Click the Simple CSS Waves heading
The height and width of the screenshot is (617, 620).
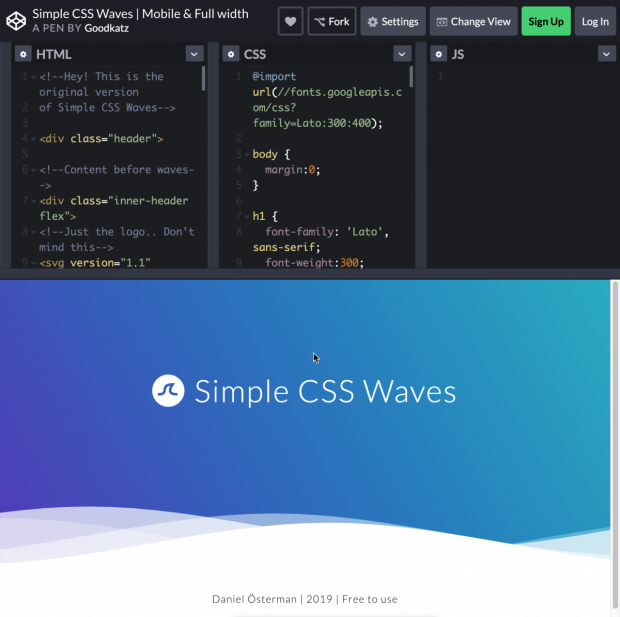(x=325, y=392)
